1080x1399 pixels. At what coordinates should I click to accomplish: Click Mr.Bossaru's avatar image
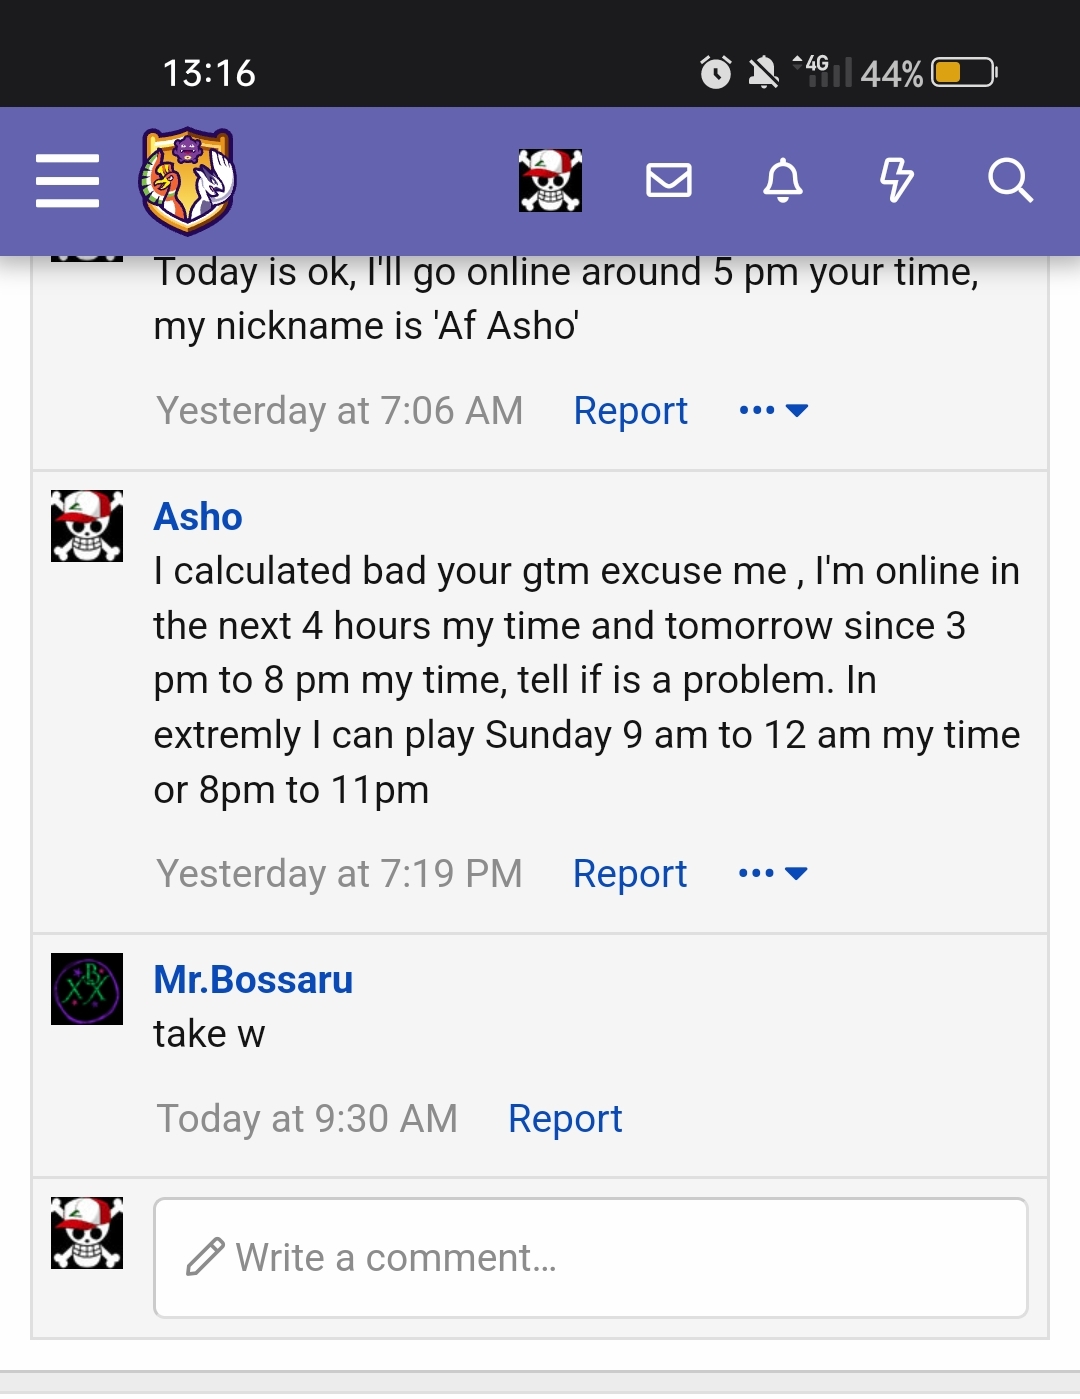point(87,989)
